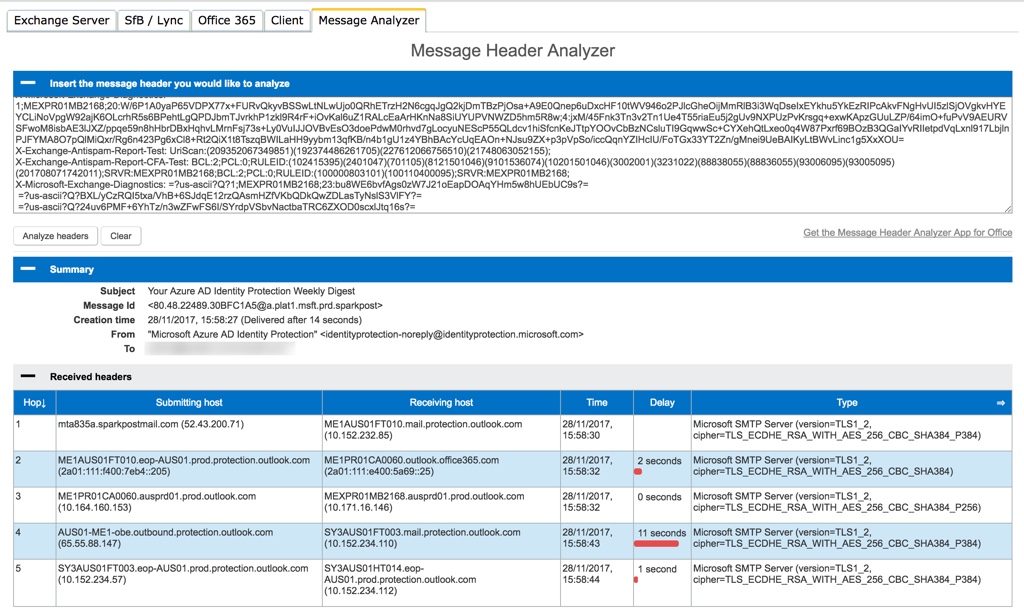Open the Office 365 tab
The width and height of the screenshot is (1024, 612).
(x=227, y=20)
